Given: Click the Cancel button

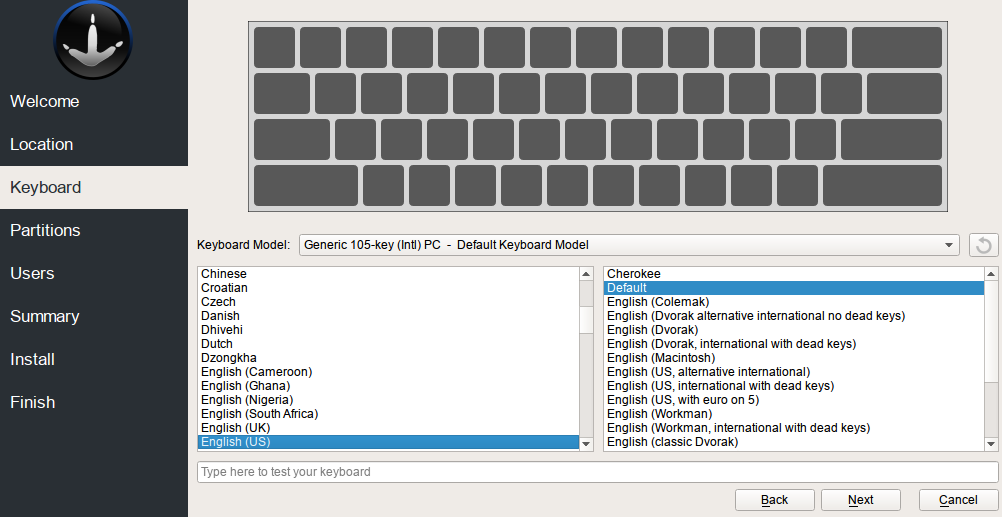Looking at the screenshot, I should point(959,500).
